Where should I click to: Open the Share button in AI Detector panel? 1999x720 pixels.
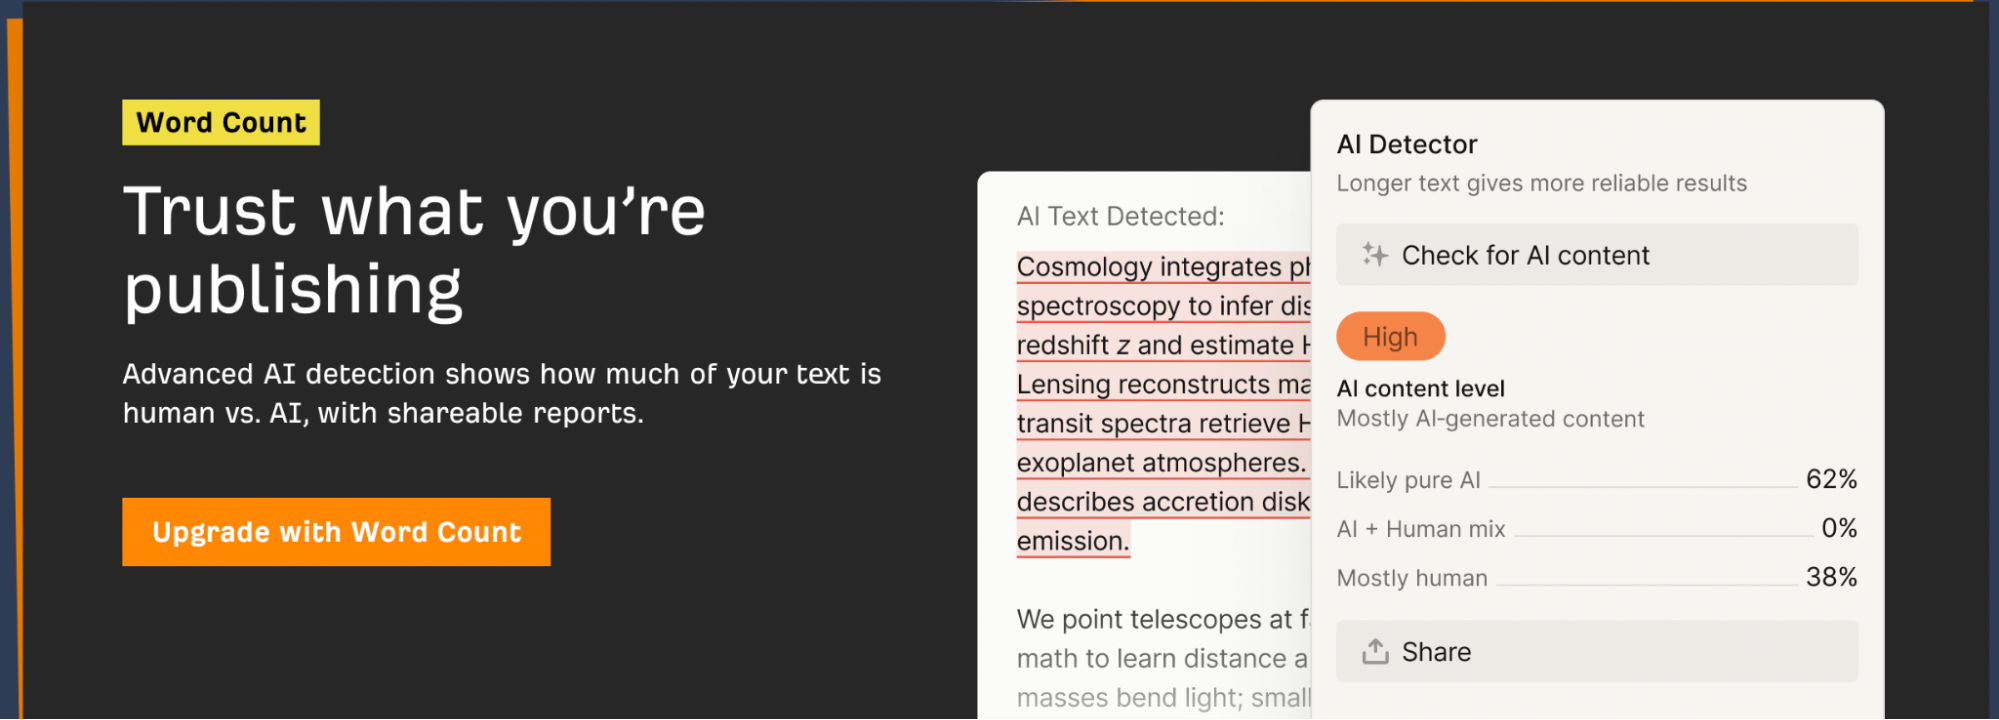[x=1596, y=652]
